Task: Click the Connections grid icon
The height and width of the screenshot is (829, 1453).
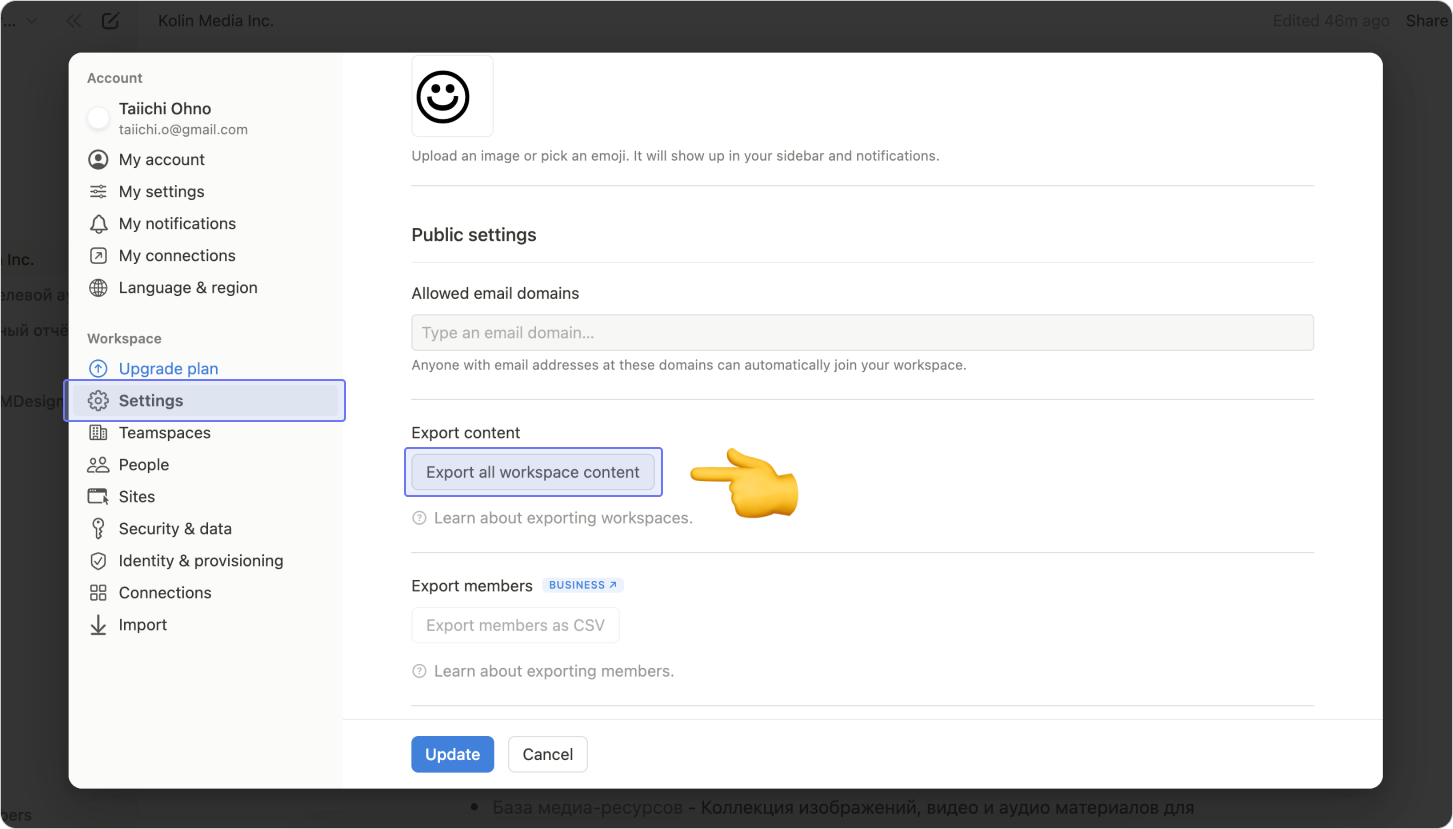Action: [x=98, y=593]
